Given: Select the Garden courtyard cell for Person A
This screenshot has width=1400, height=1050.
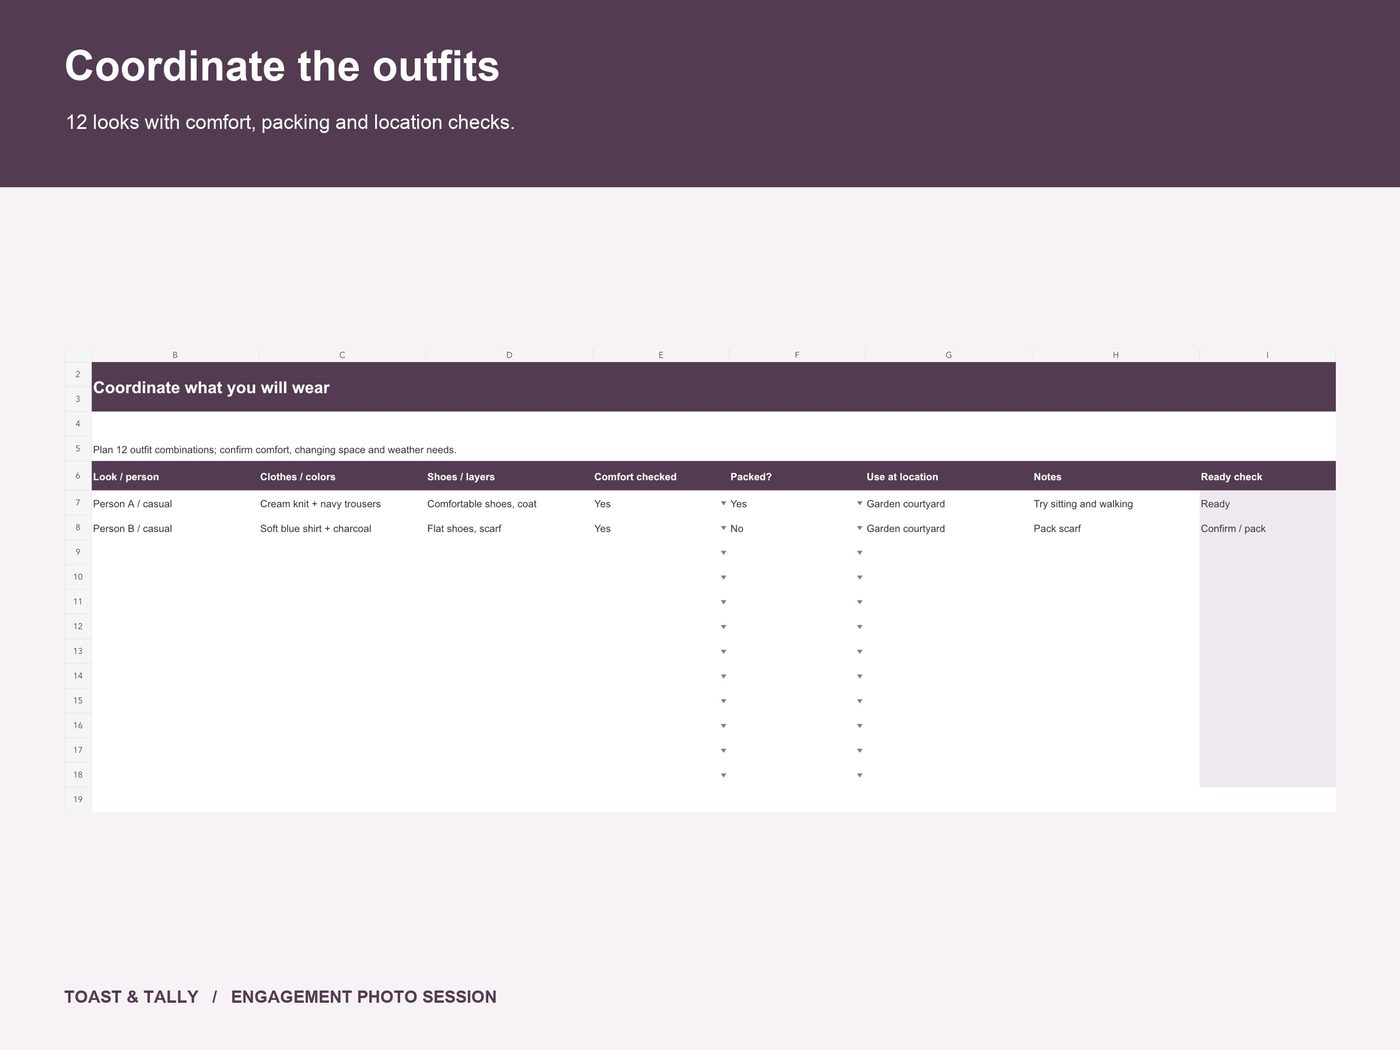Looking at the screenshot, I should pyautogui.click(x=948, y=503).
